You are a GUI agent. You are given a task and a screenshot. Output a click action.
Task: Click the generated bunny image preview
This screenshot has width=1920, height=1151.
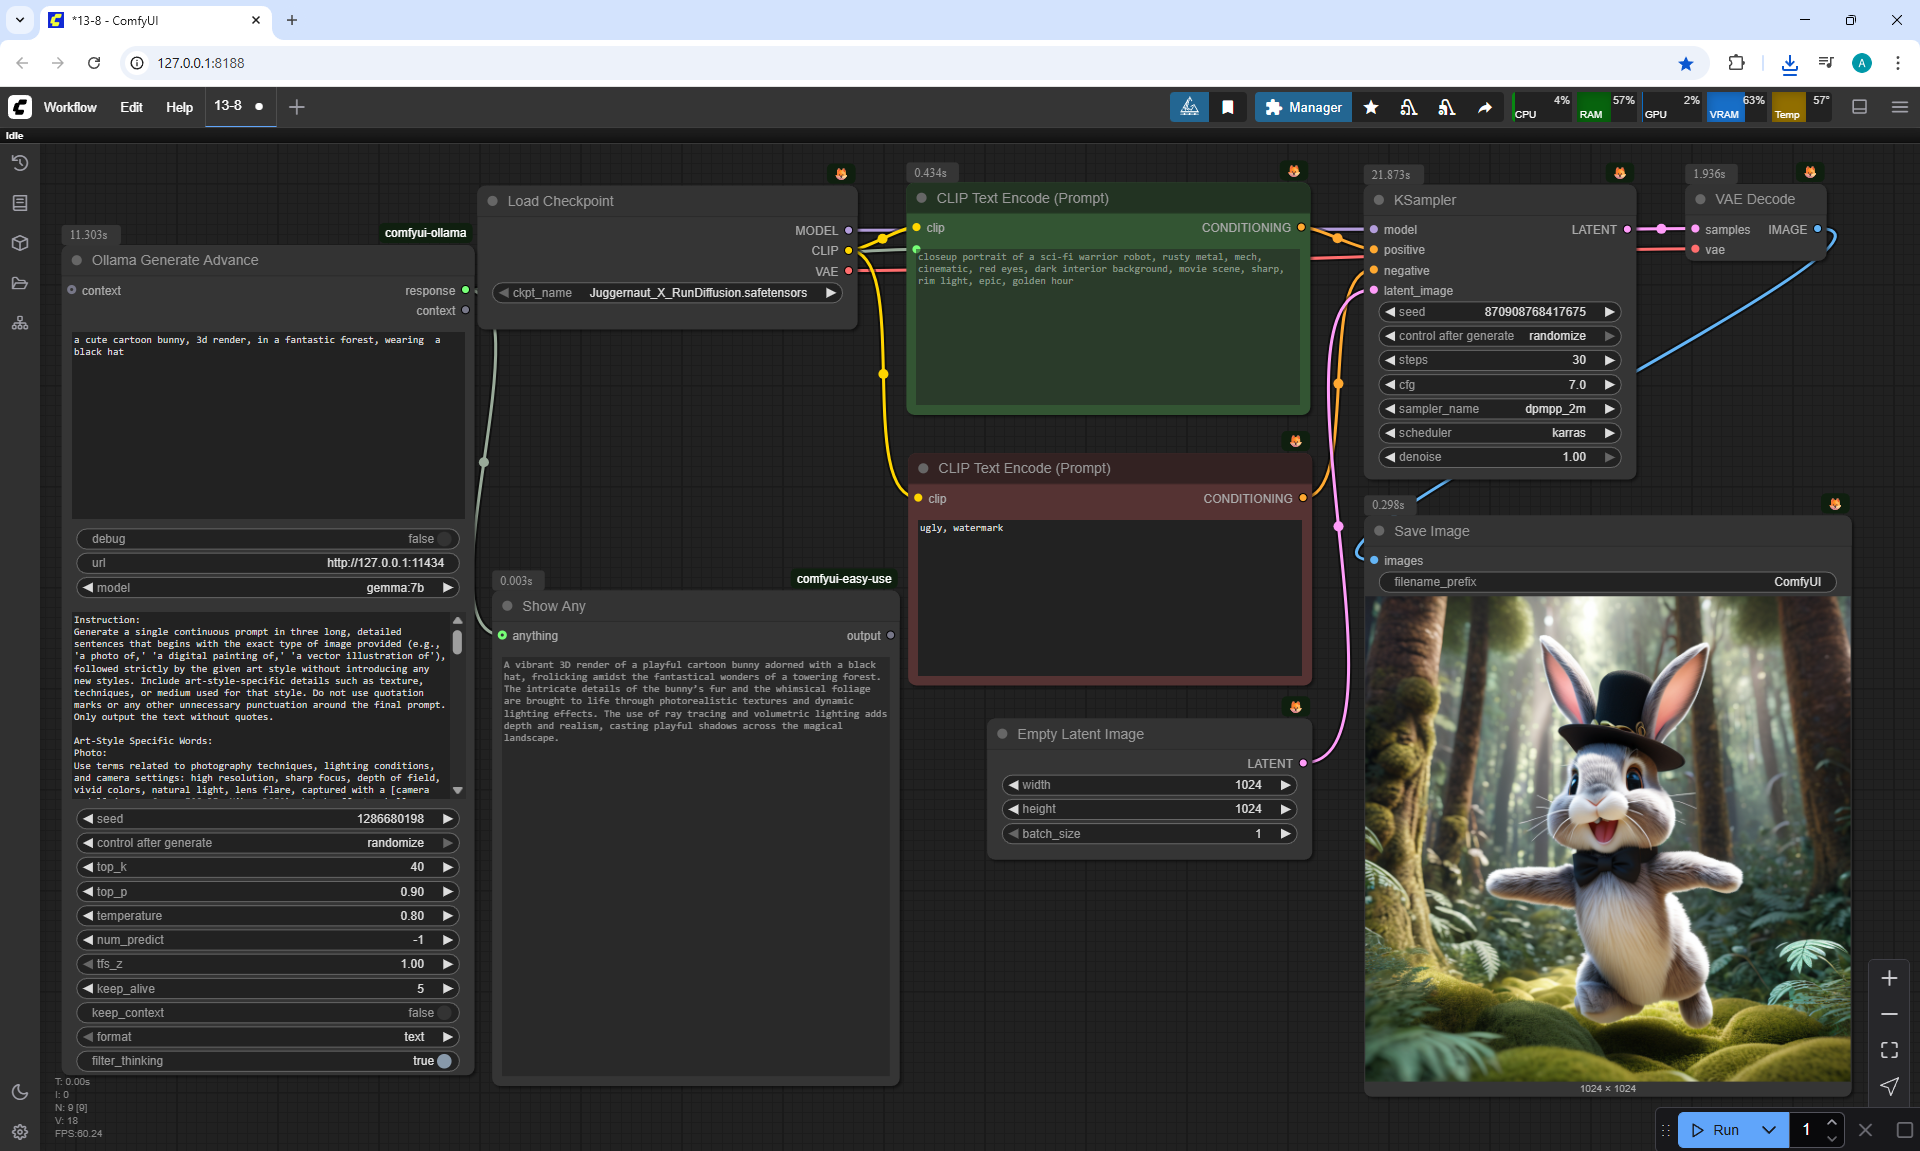tap(1607, 838)
